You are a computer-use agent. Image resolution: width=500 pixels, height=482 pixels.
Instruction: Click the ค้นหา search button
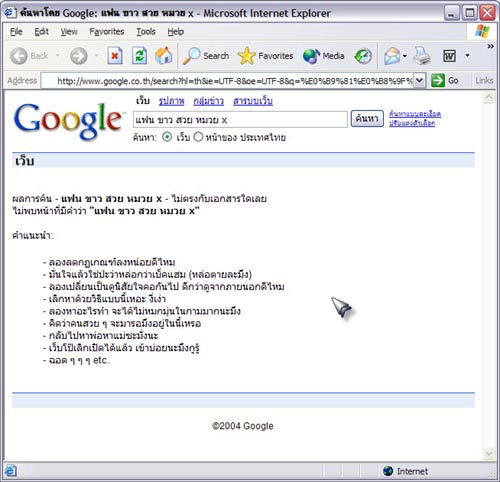coord(367,119)
